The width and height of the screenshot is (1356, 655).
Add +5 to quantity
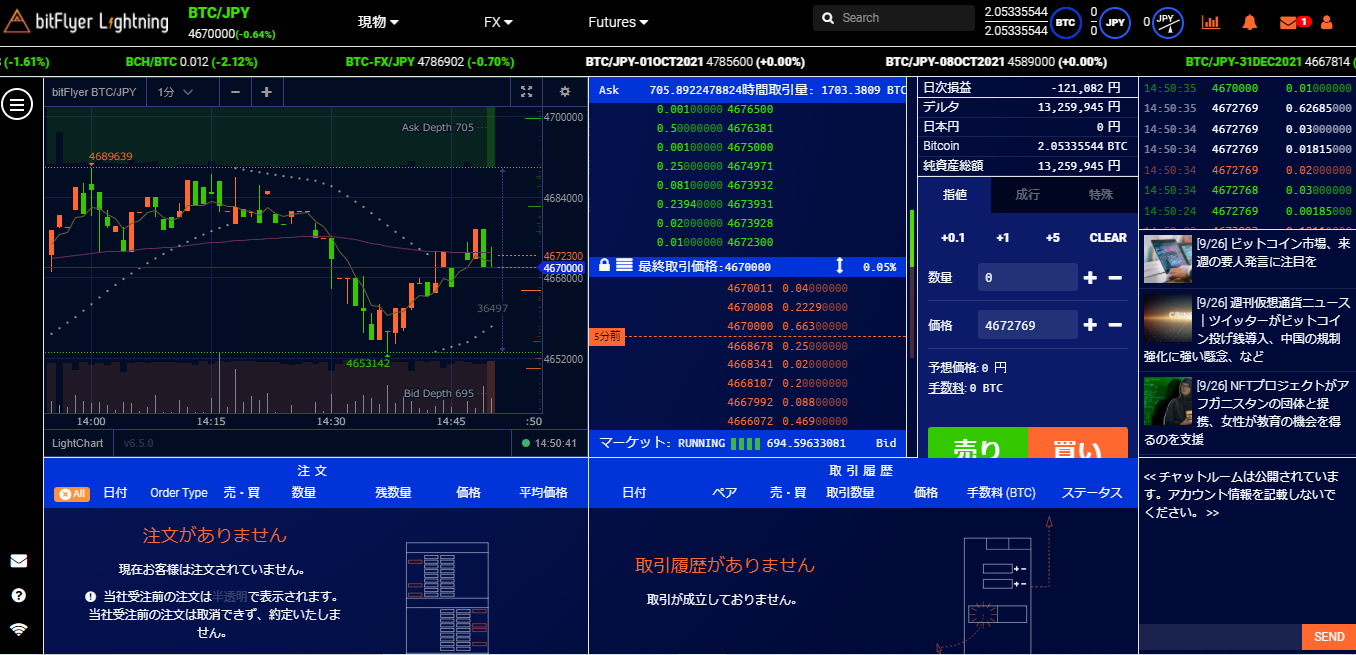(x=1052, y=238)
